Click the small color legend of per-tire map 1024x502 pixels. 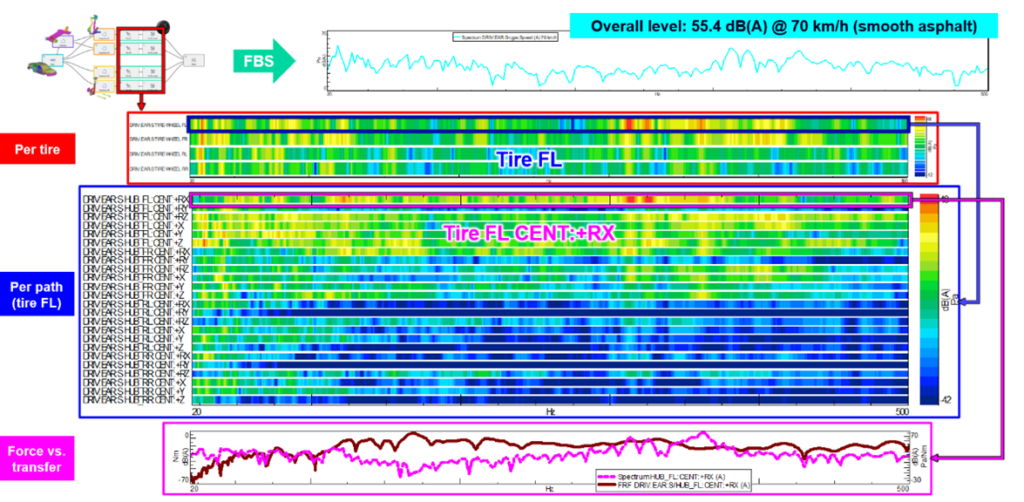[920, 148]
